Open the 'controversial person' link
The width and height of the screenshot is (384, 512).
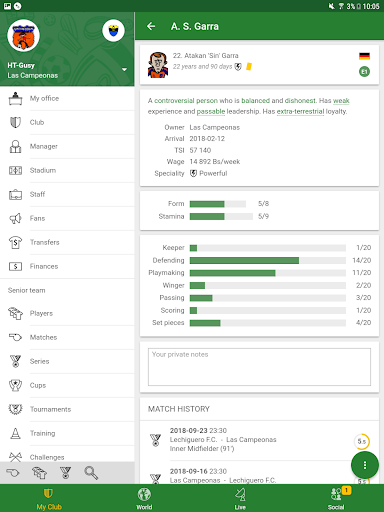point(186,101)
